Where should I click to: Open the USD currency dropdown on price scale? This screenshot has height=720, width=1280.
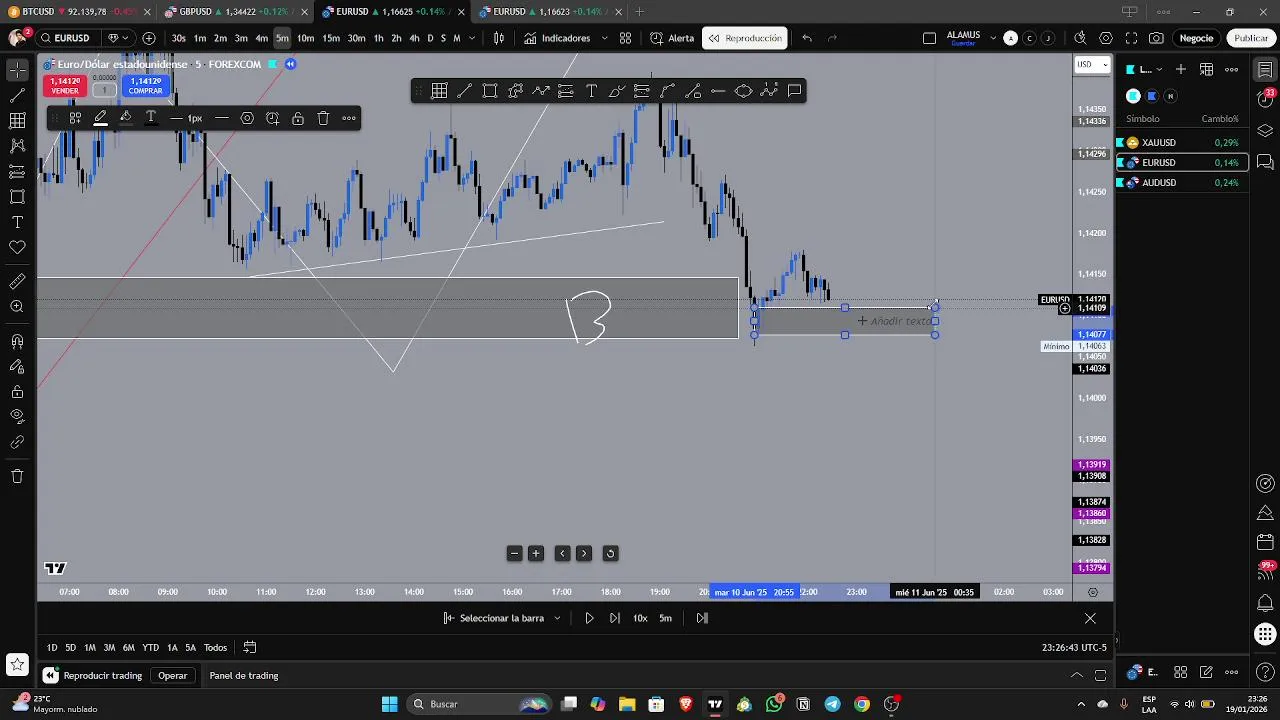(x=1092, y=64)
